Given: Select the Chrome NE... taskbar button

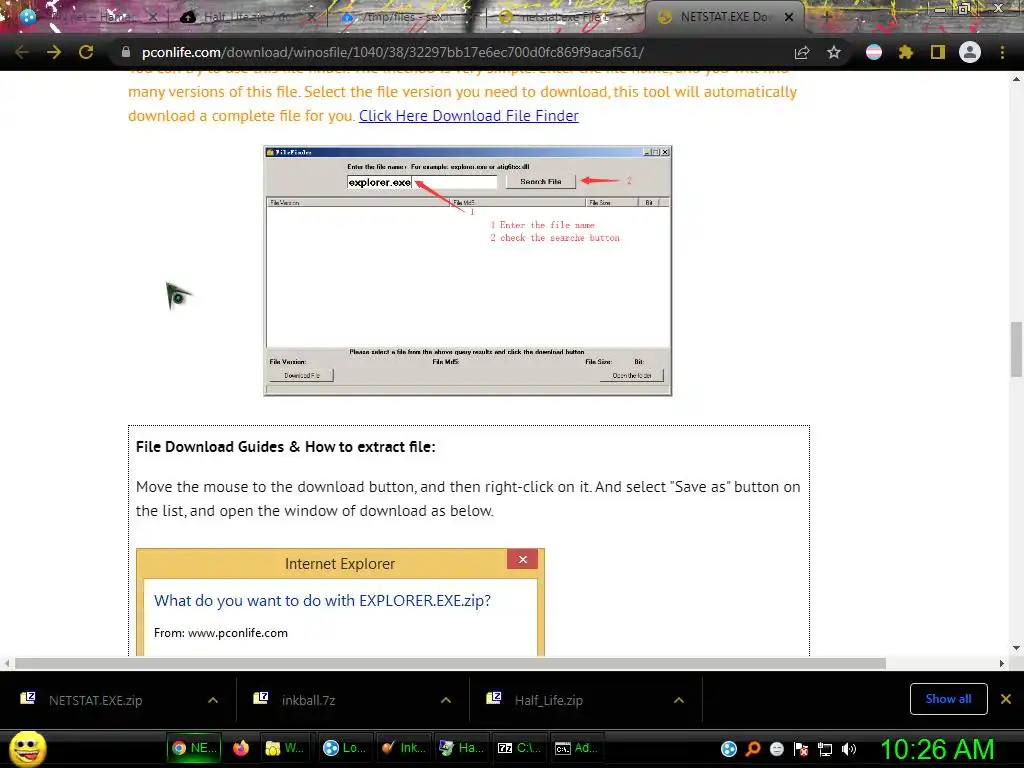Looking at the screenshot, I should click(194, 748).
